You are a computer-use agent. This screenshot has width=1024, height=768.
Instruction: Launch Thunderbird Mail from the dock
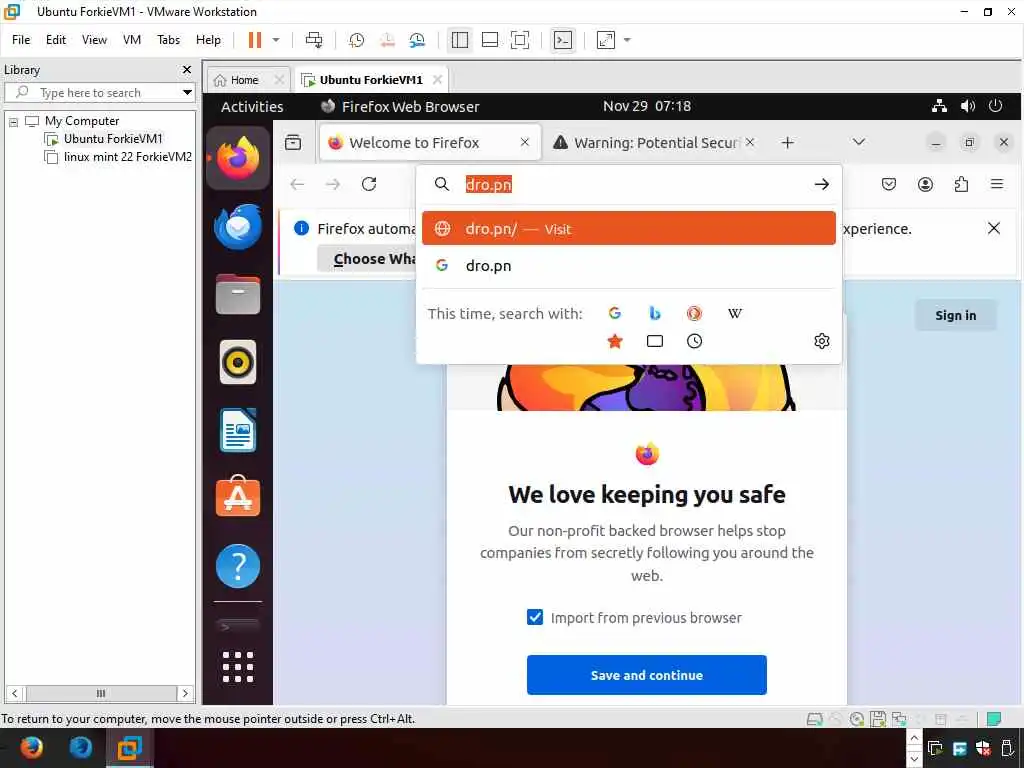point(238,227)
